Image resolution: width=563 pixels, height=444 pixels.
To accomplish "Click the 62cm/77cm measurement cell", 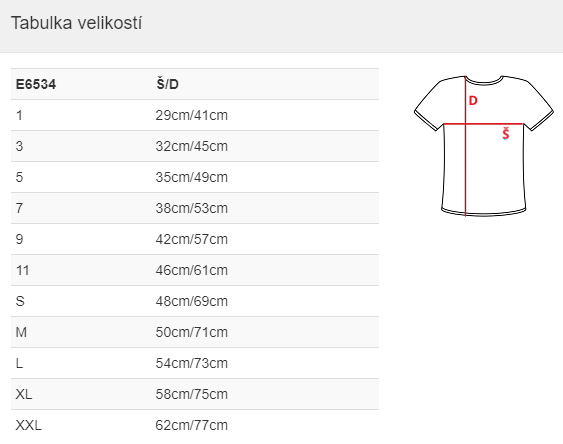I will point(192,425).
